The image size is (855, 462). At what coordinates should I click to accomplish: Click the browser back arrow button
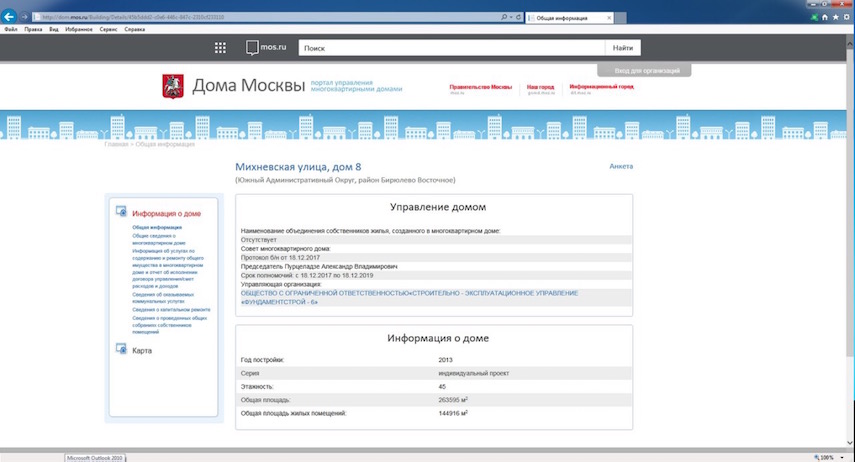tap(10, 18)
